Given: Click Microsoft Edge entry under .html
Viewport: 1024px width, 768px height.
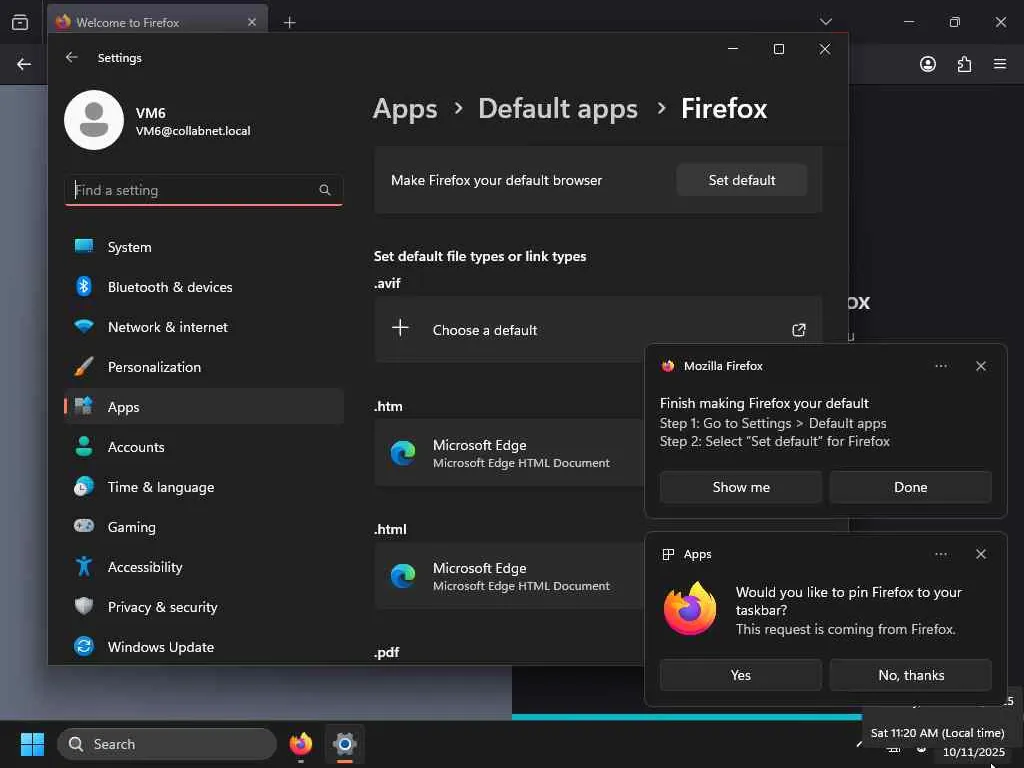Looking at the screenshot, I should 509,577.
